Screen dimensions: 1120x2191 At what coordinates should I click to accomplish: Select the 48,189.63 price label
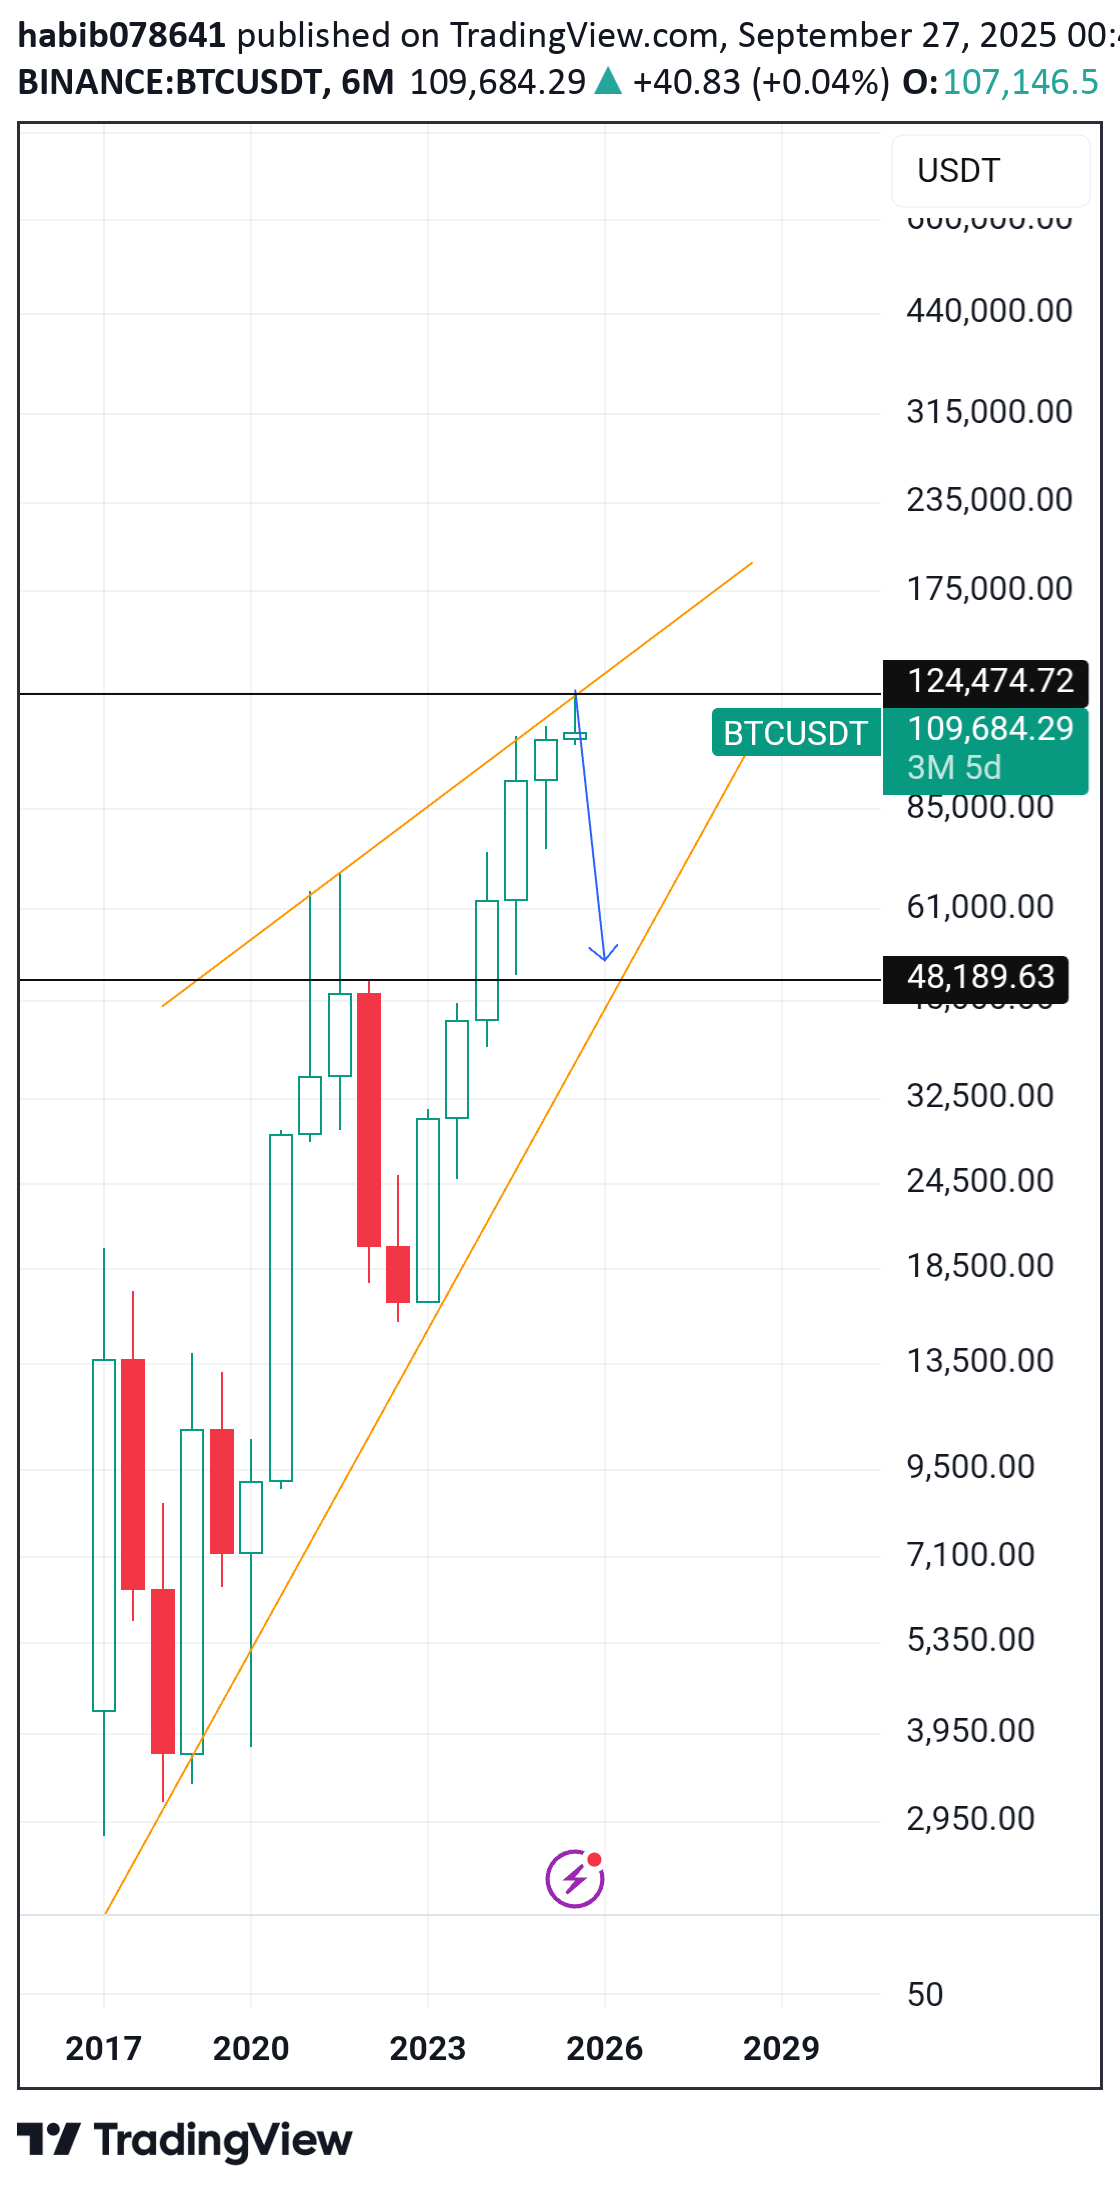coord(980,977)
